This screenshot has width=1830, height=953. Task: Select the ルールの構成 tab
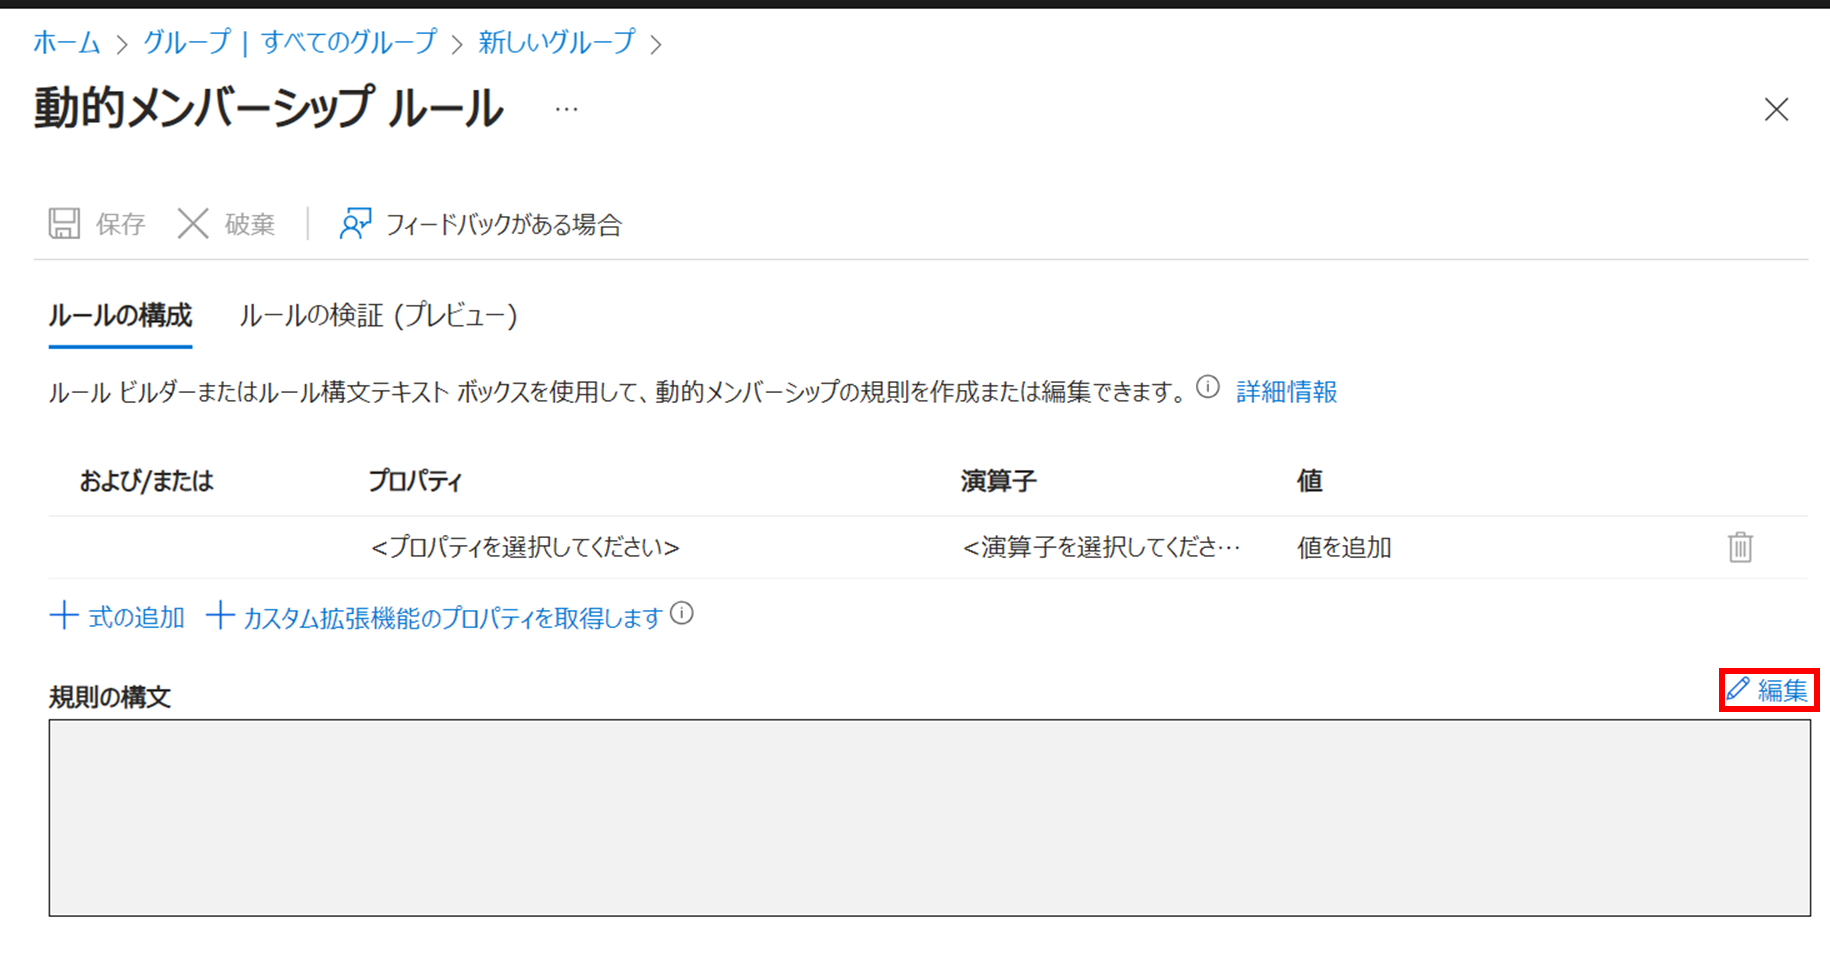point(120,316)
